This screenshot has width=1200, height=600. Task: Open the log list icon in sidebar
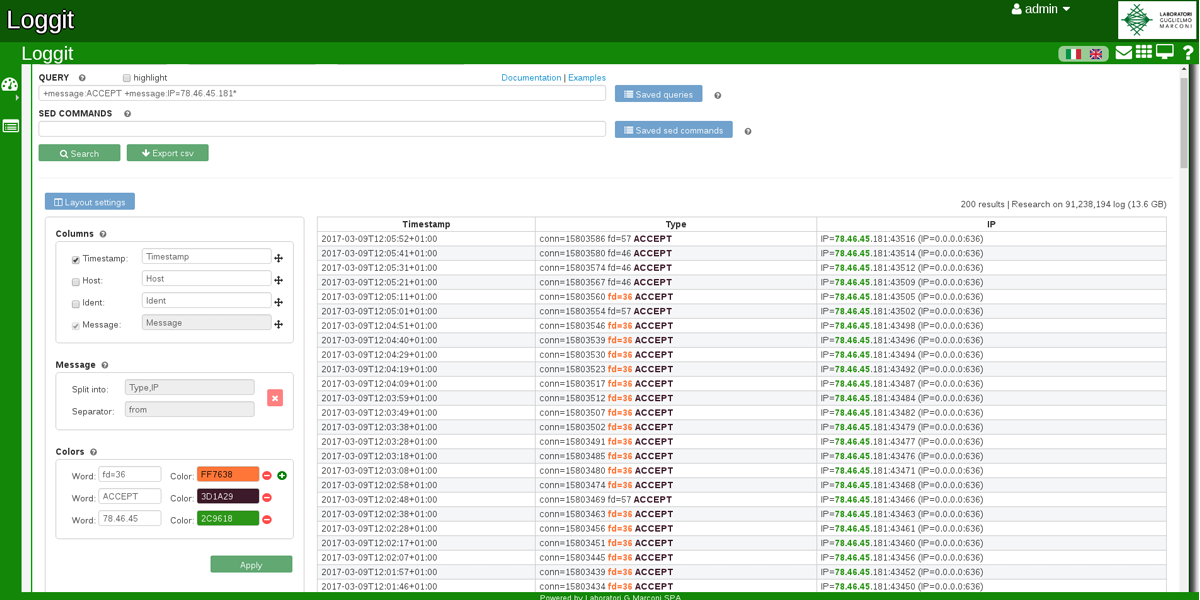tap(10, 126)
